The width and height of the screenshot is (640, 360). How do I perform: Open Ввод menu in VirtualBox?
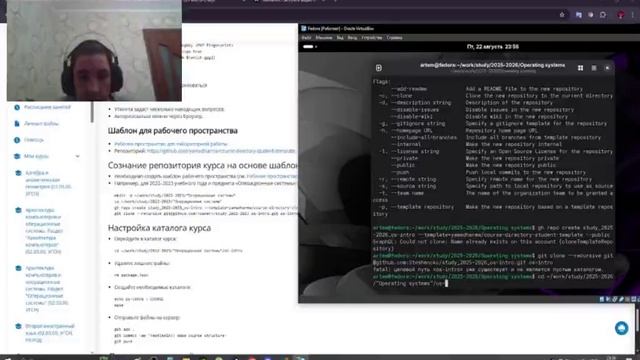click(352, 38)
